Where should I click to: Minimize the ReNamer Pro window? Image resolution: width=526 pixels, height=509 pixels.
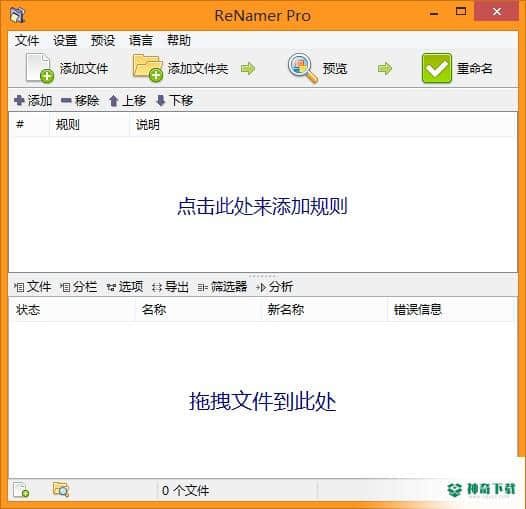click(434, 13)
